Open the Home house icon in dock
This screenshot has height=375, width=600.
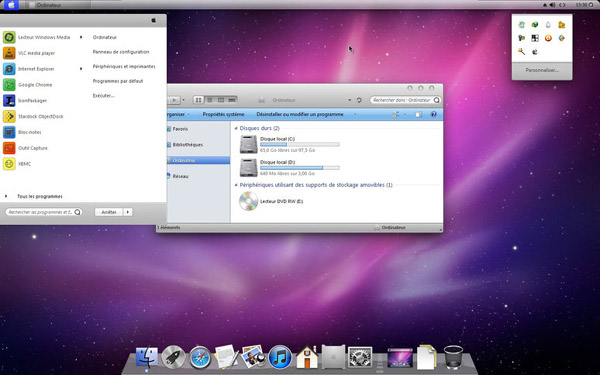[x=307, y=357]
